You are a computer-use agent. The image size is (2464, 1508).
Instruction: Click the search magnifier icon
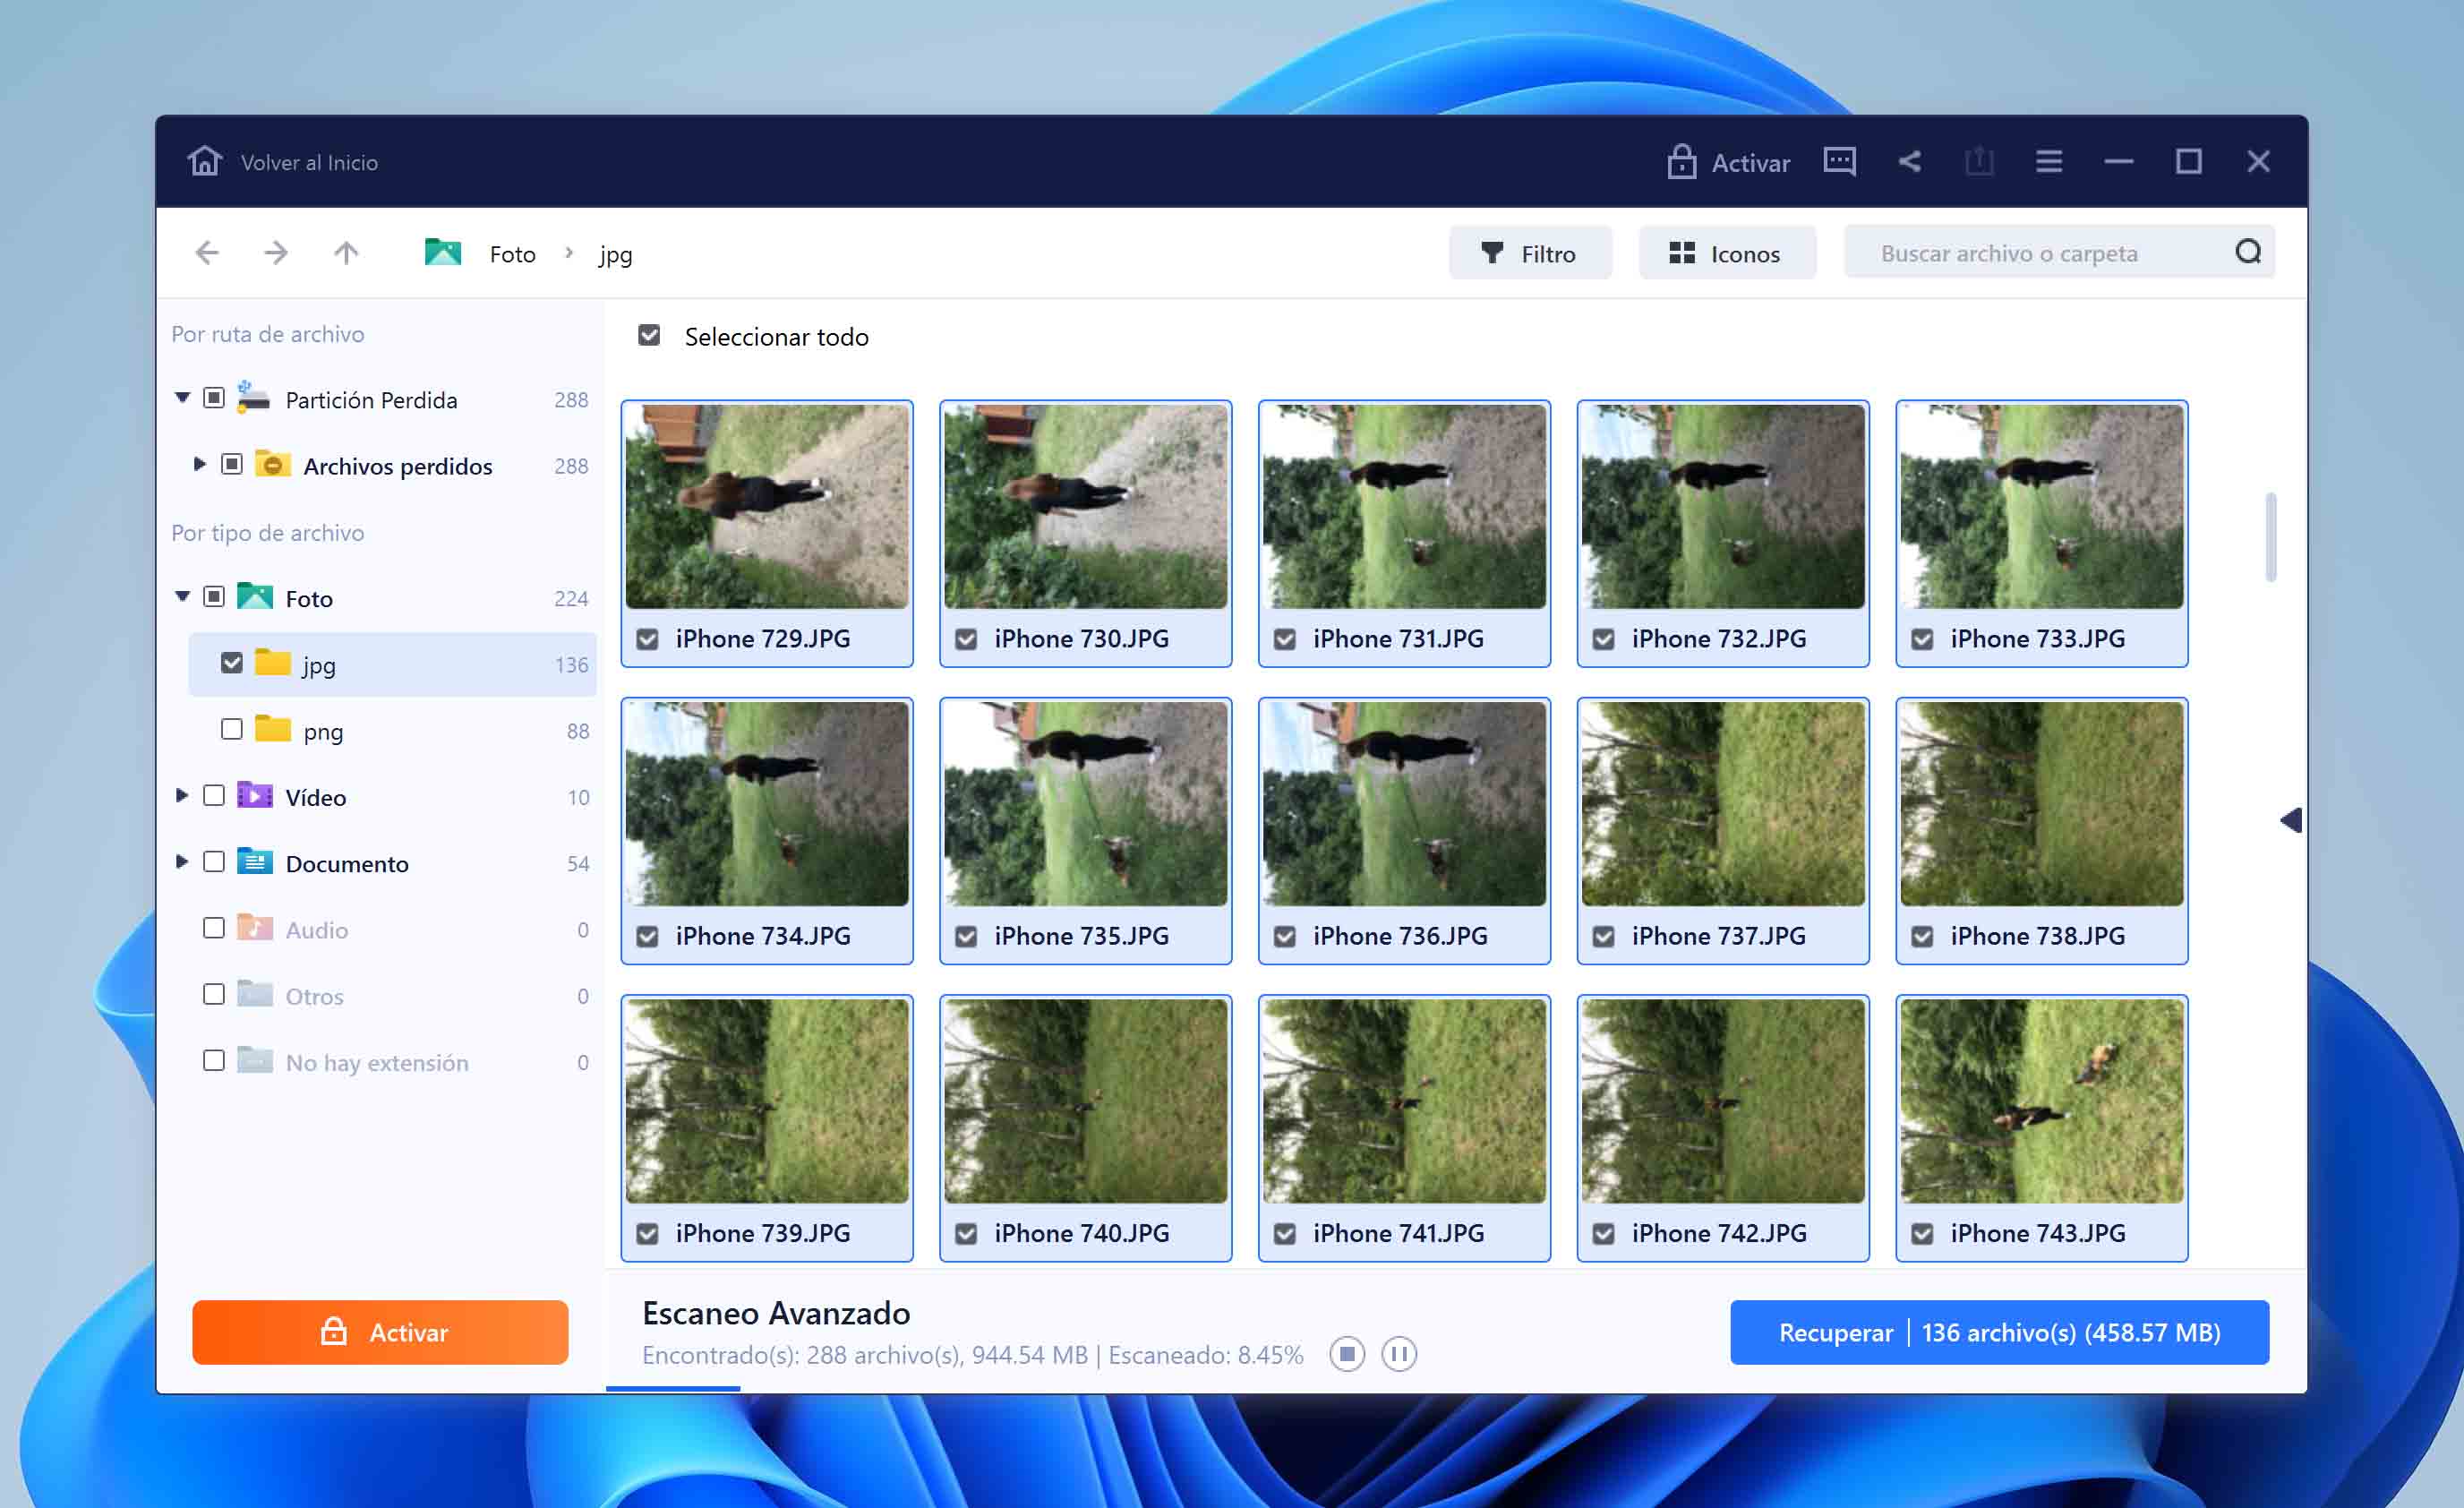pos(2251,252)
